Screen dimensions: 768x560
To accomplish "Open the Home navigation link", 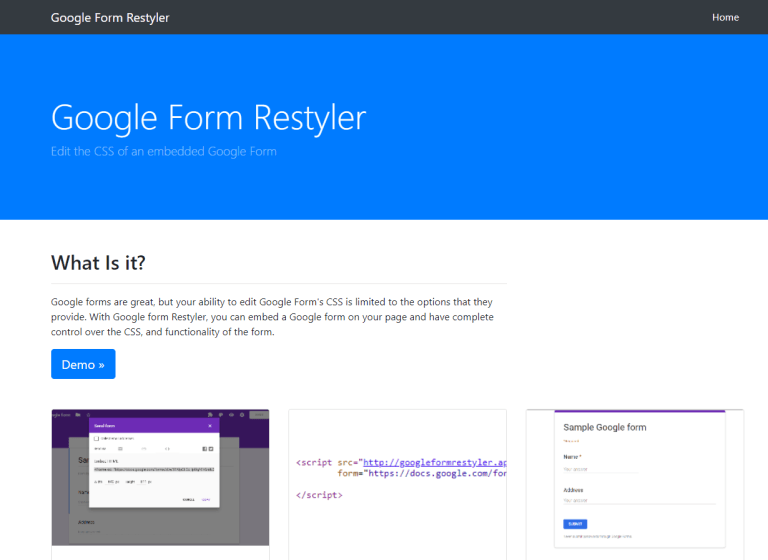I will click(725, 17).
